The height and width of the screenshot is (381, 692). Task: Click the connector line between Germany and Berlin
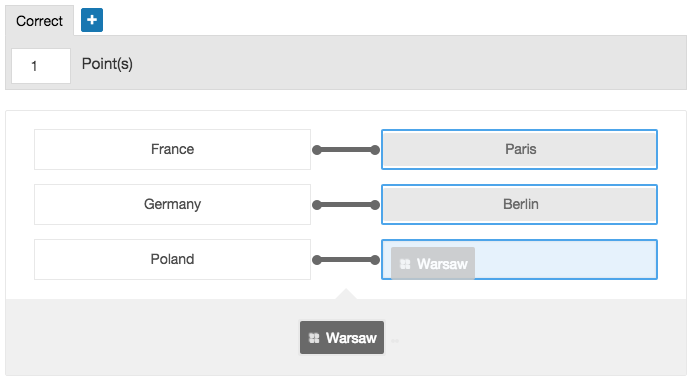346,205
